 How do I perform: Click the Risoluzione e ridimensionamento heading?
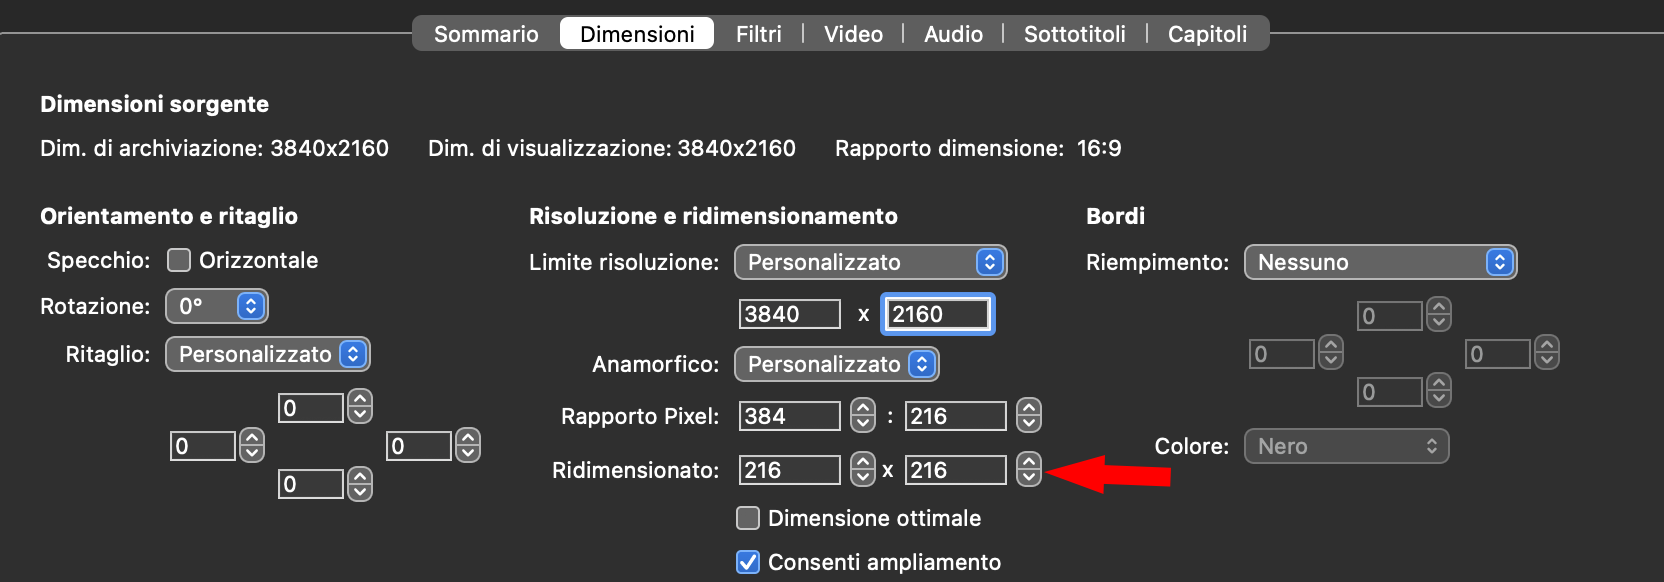pos(713,216)
